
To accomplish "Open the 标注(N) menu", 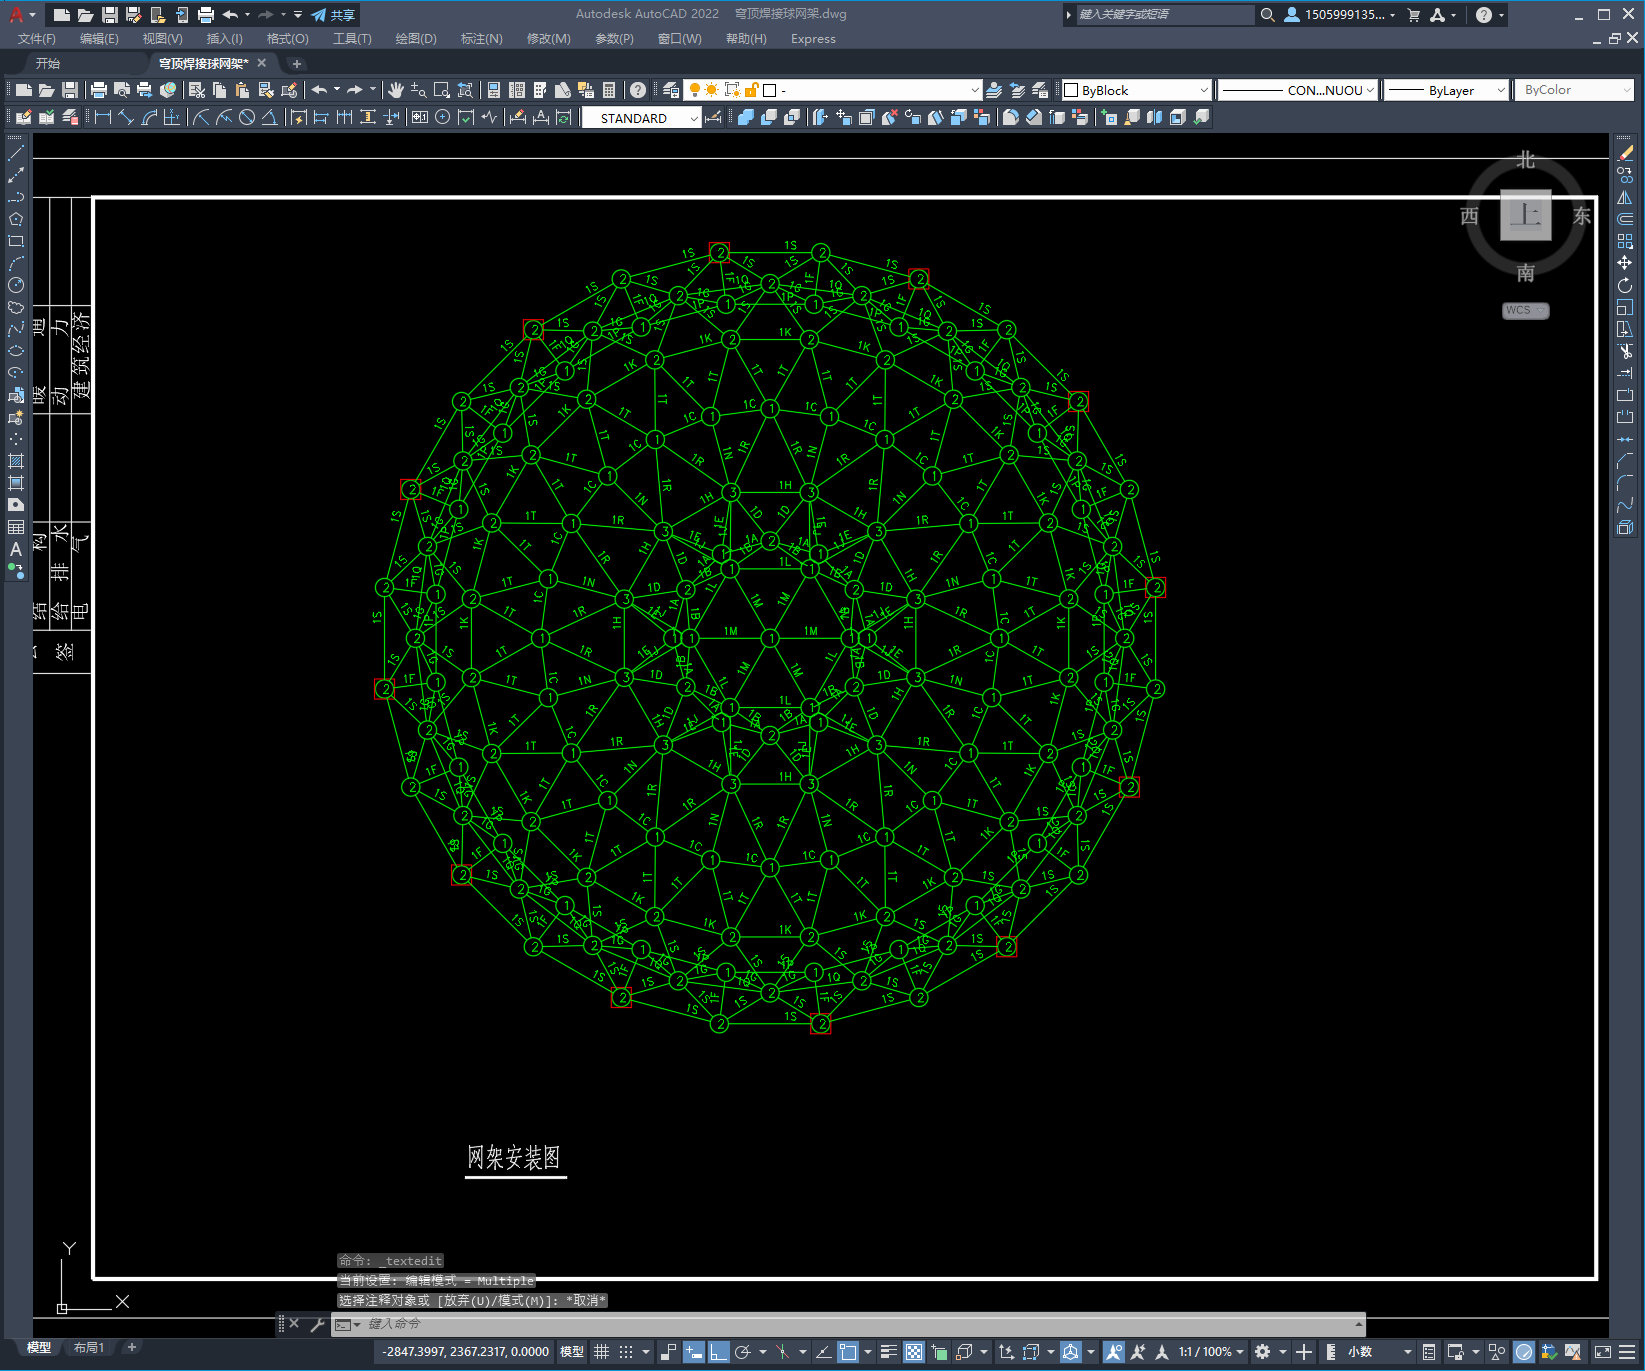I will point(482,39).
